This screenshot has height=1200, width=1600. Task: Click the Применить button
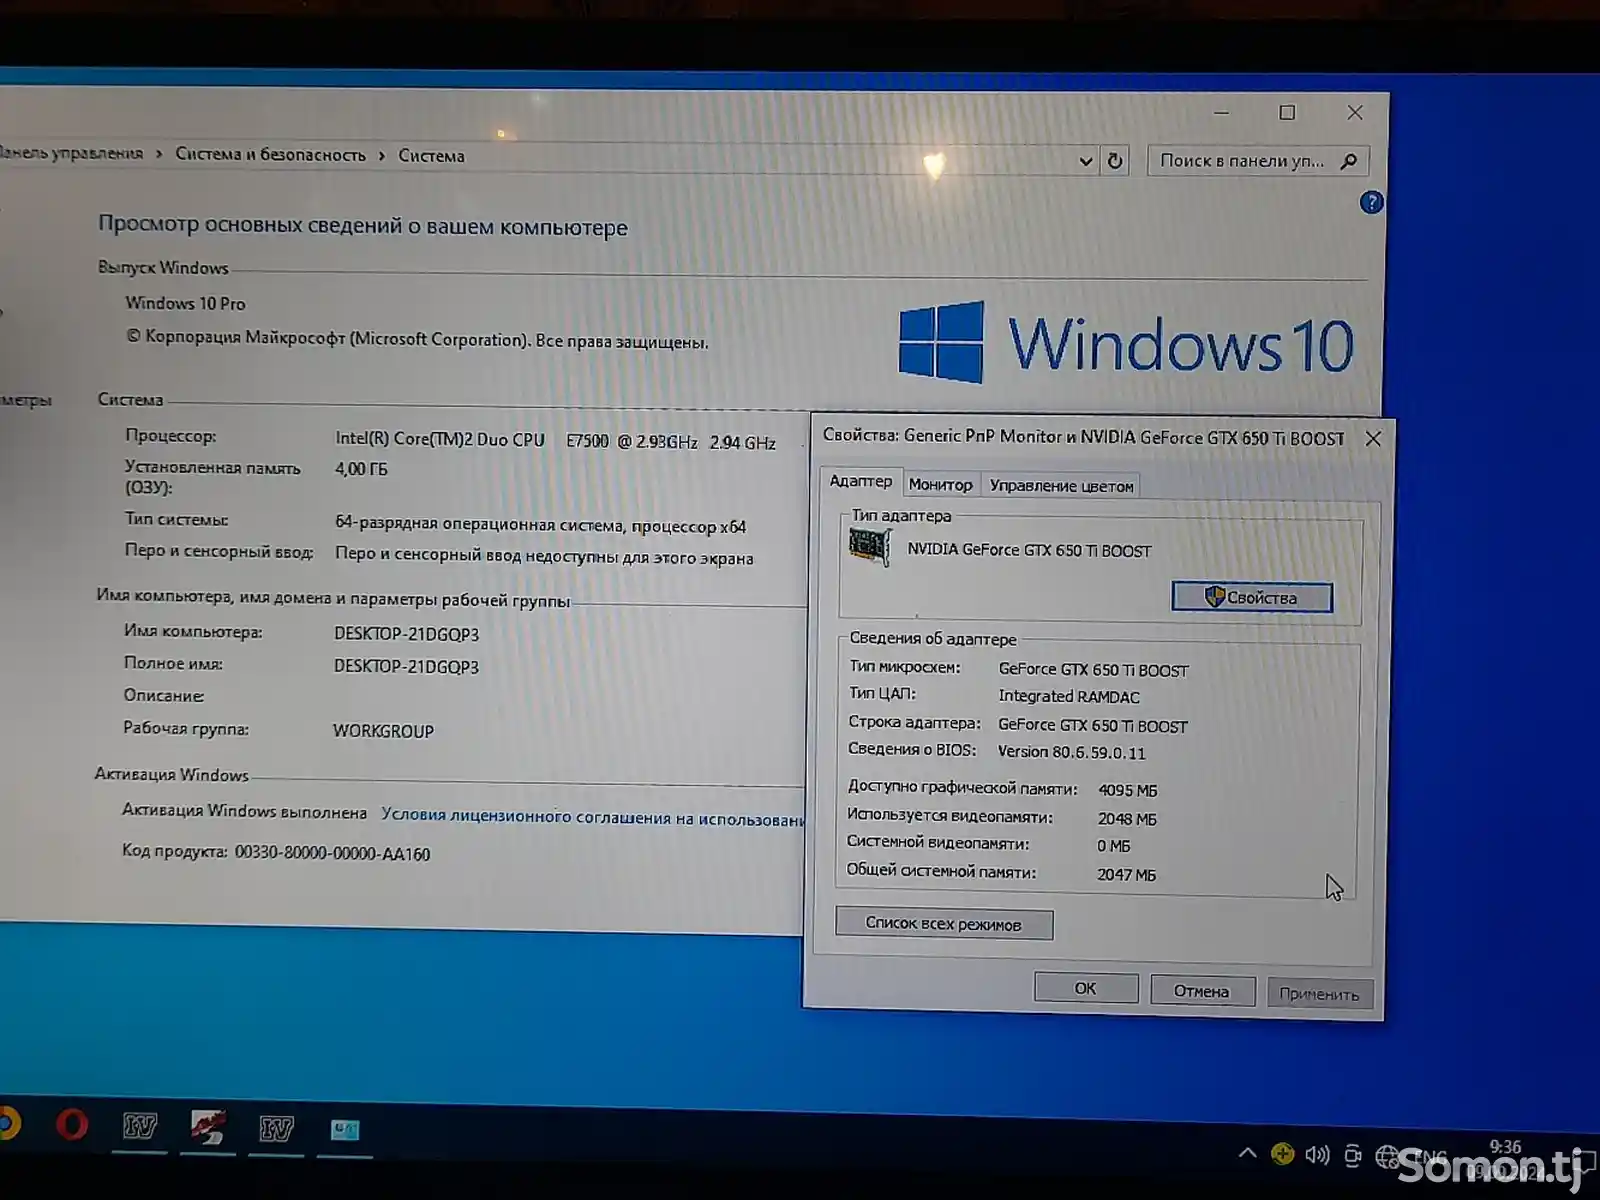1319,994
